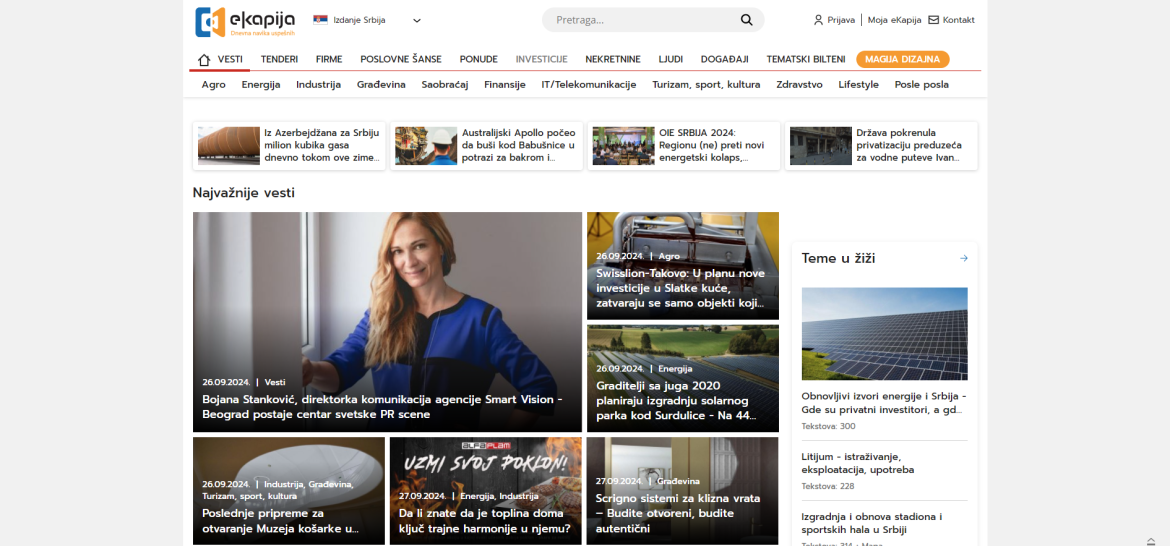The width and height of the screenshot is (1170, 546).
Task: Select the Posle posla category
Action: coord(922,85)
